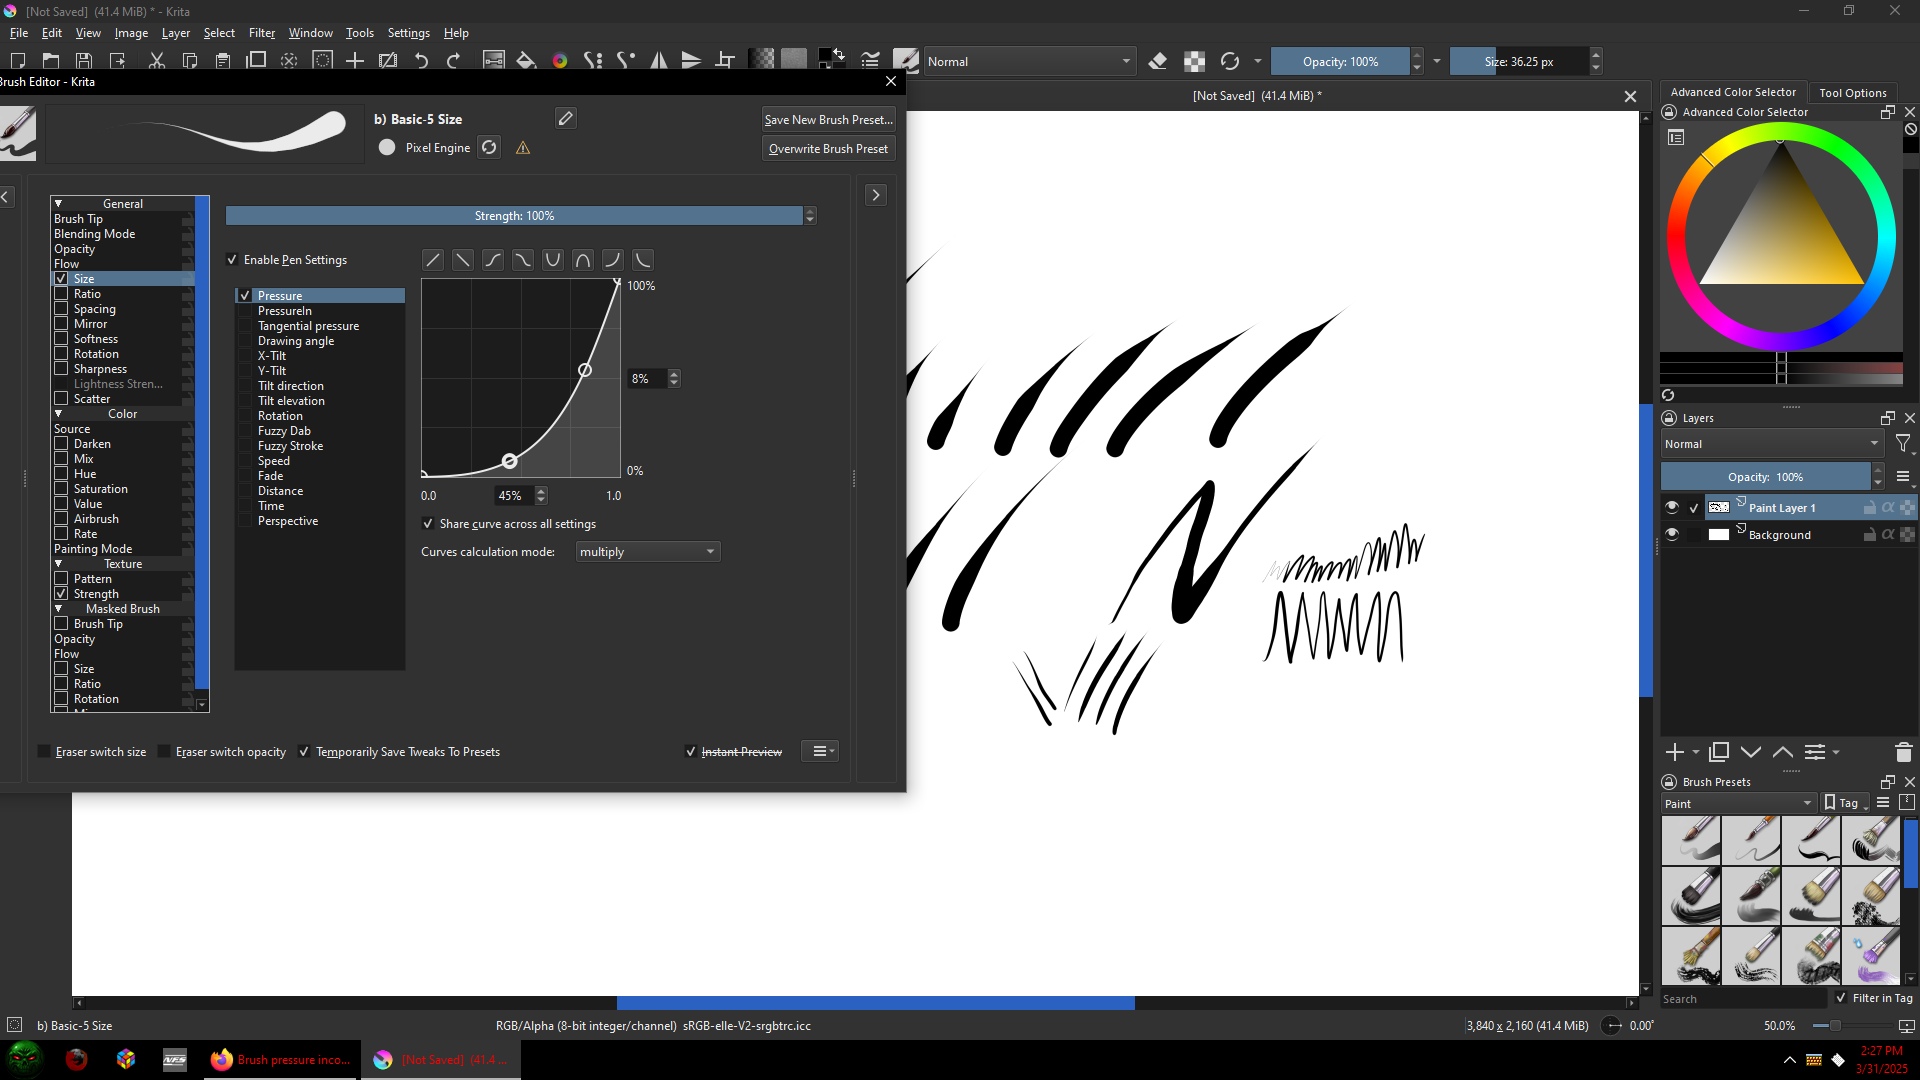Select the U-shaped curve preset icon
This screenshot has height=1080, width=1920.
tap(553, 260)
